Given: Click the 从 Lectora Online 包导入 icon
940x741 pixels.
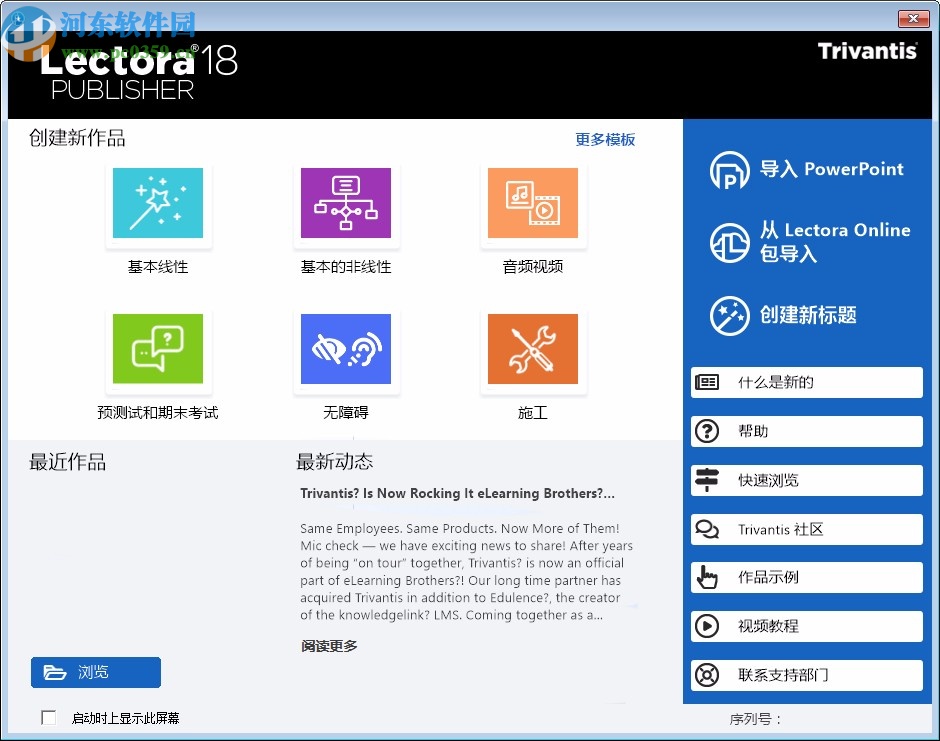Looking at the screenshot, I should (x=728, y=242).
